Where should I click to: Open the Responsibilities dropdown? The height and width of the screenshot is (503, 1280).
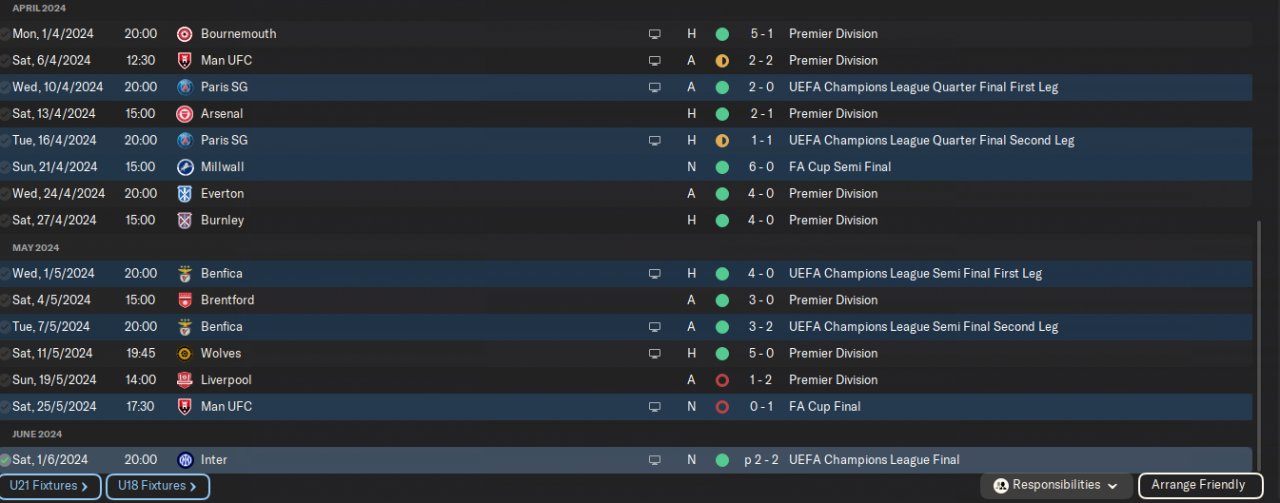click(x=1056, y=486)
